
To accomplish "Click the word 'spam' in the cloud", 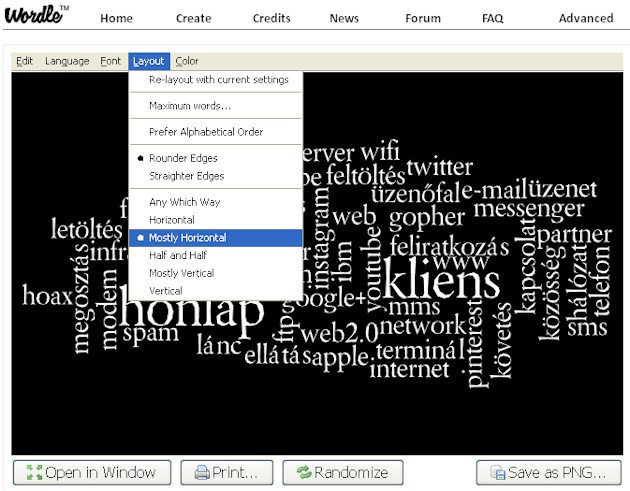I will point(151,335).
